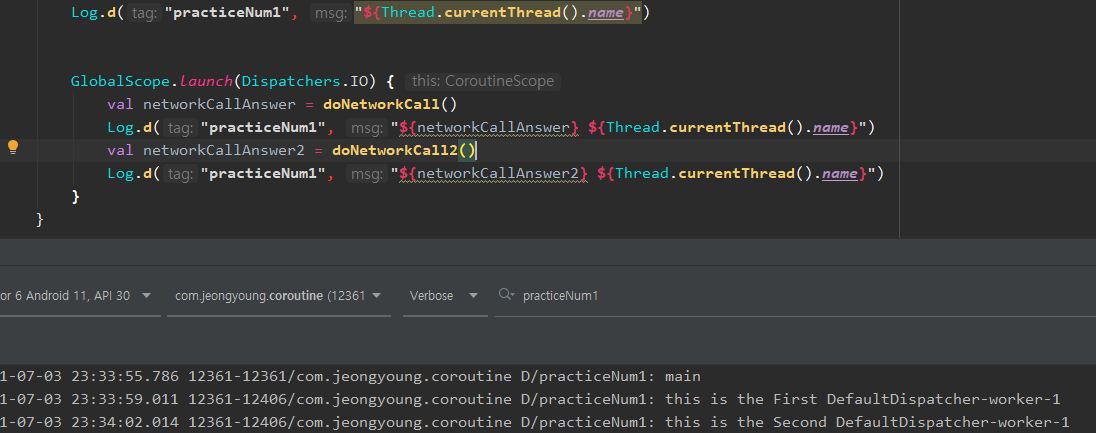
Task: Click the ${networkCallAnswer} template in the Log.d call
Action: click(489, 127)
